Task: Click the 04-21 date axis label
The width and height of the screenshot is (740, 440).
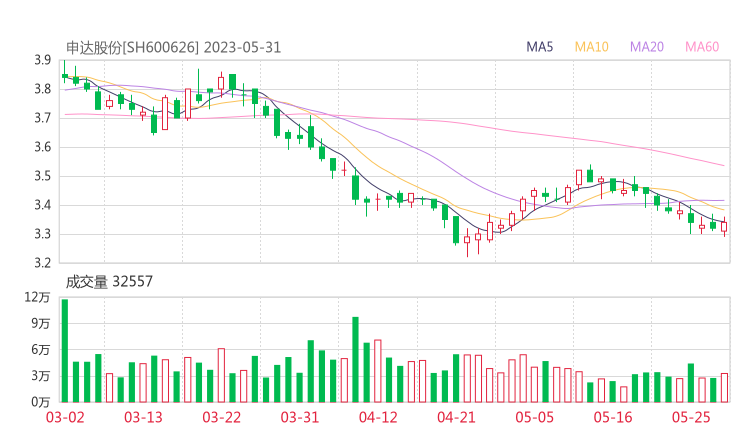Action: 456,417
